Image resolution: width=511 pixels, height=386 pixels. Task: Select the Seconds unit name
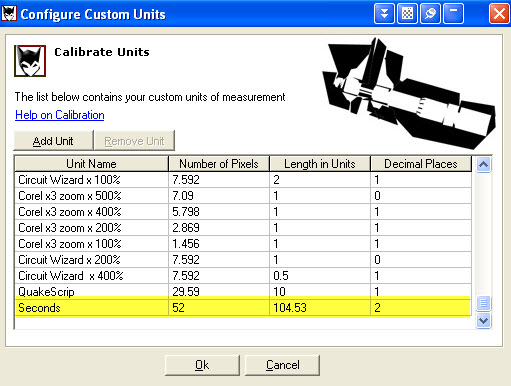click(39, 308)
